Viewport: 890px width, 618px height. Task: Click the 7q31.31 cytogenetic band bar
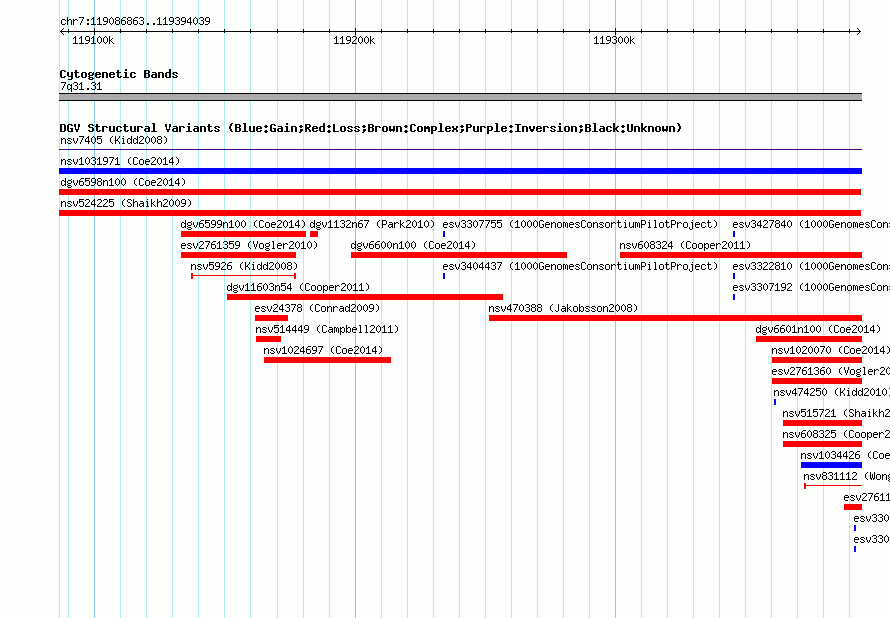pos(460,97)
